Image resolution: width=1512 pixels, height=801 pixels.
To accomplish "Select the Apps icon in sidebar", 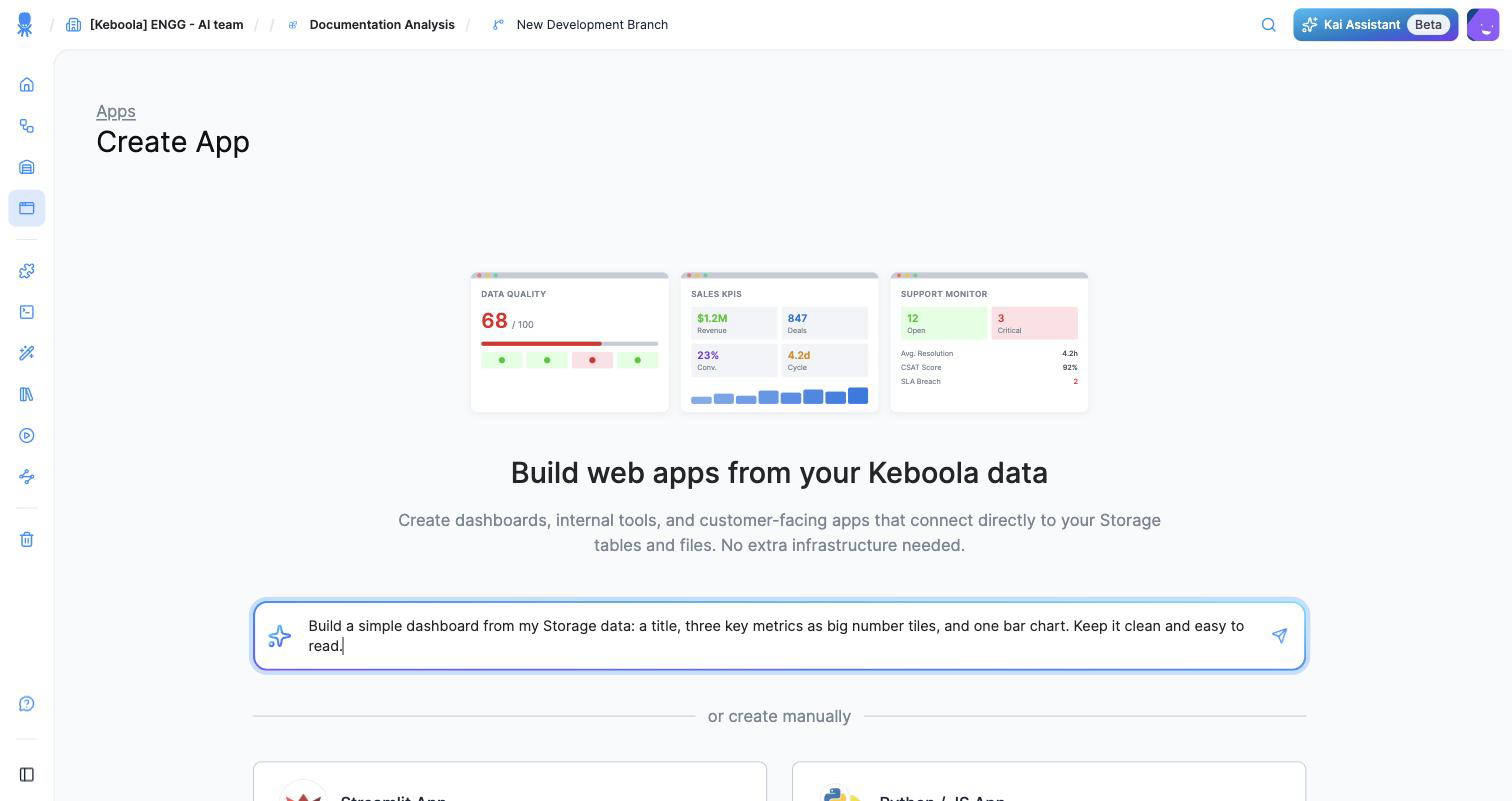I will (x=27, y=208).
